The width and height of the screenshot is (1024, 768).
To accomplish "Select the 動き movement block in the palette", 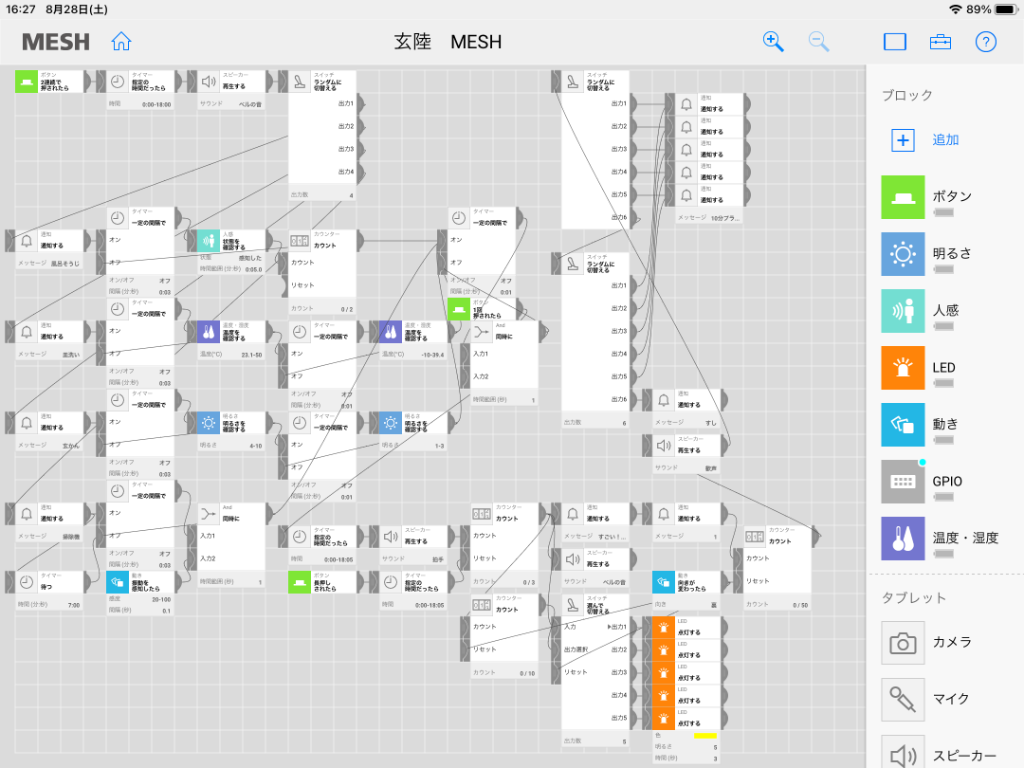I will click(x=903, y=424).
